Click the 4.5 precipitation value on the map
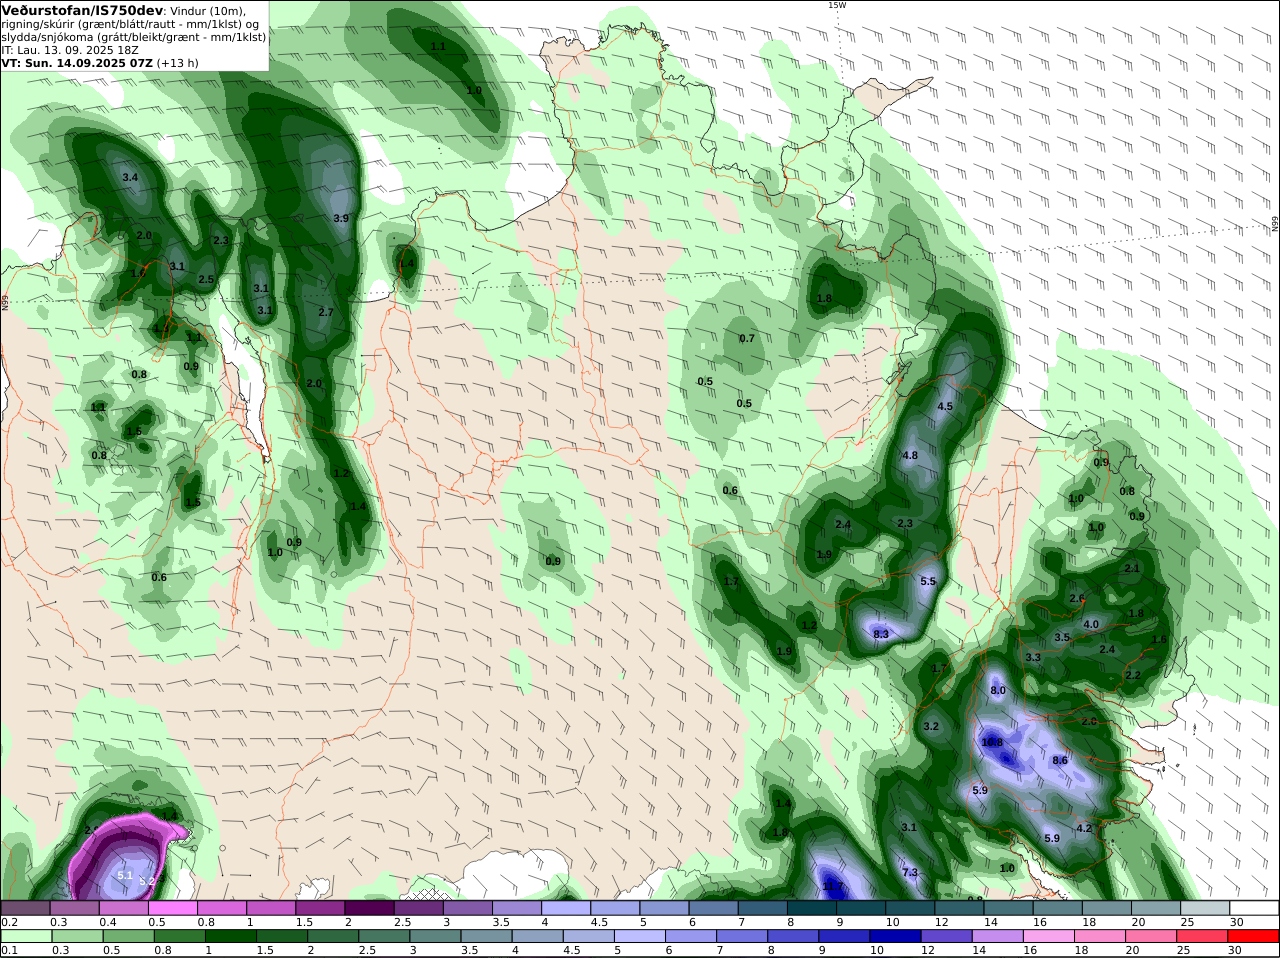This screenshot has width=1280, height=958. click(945, 407)
